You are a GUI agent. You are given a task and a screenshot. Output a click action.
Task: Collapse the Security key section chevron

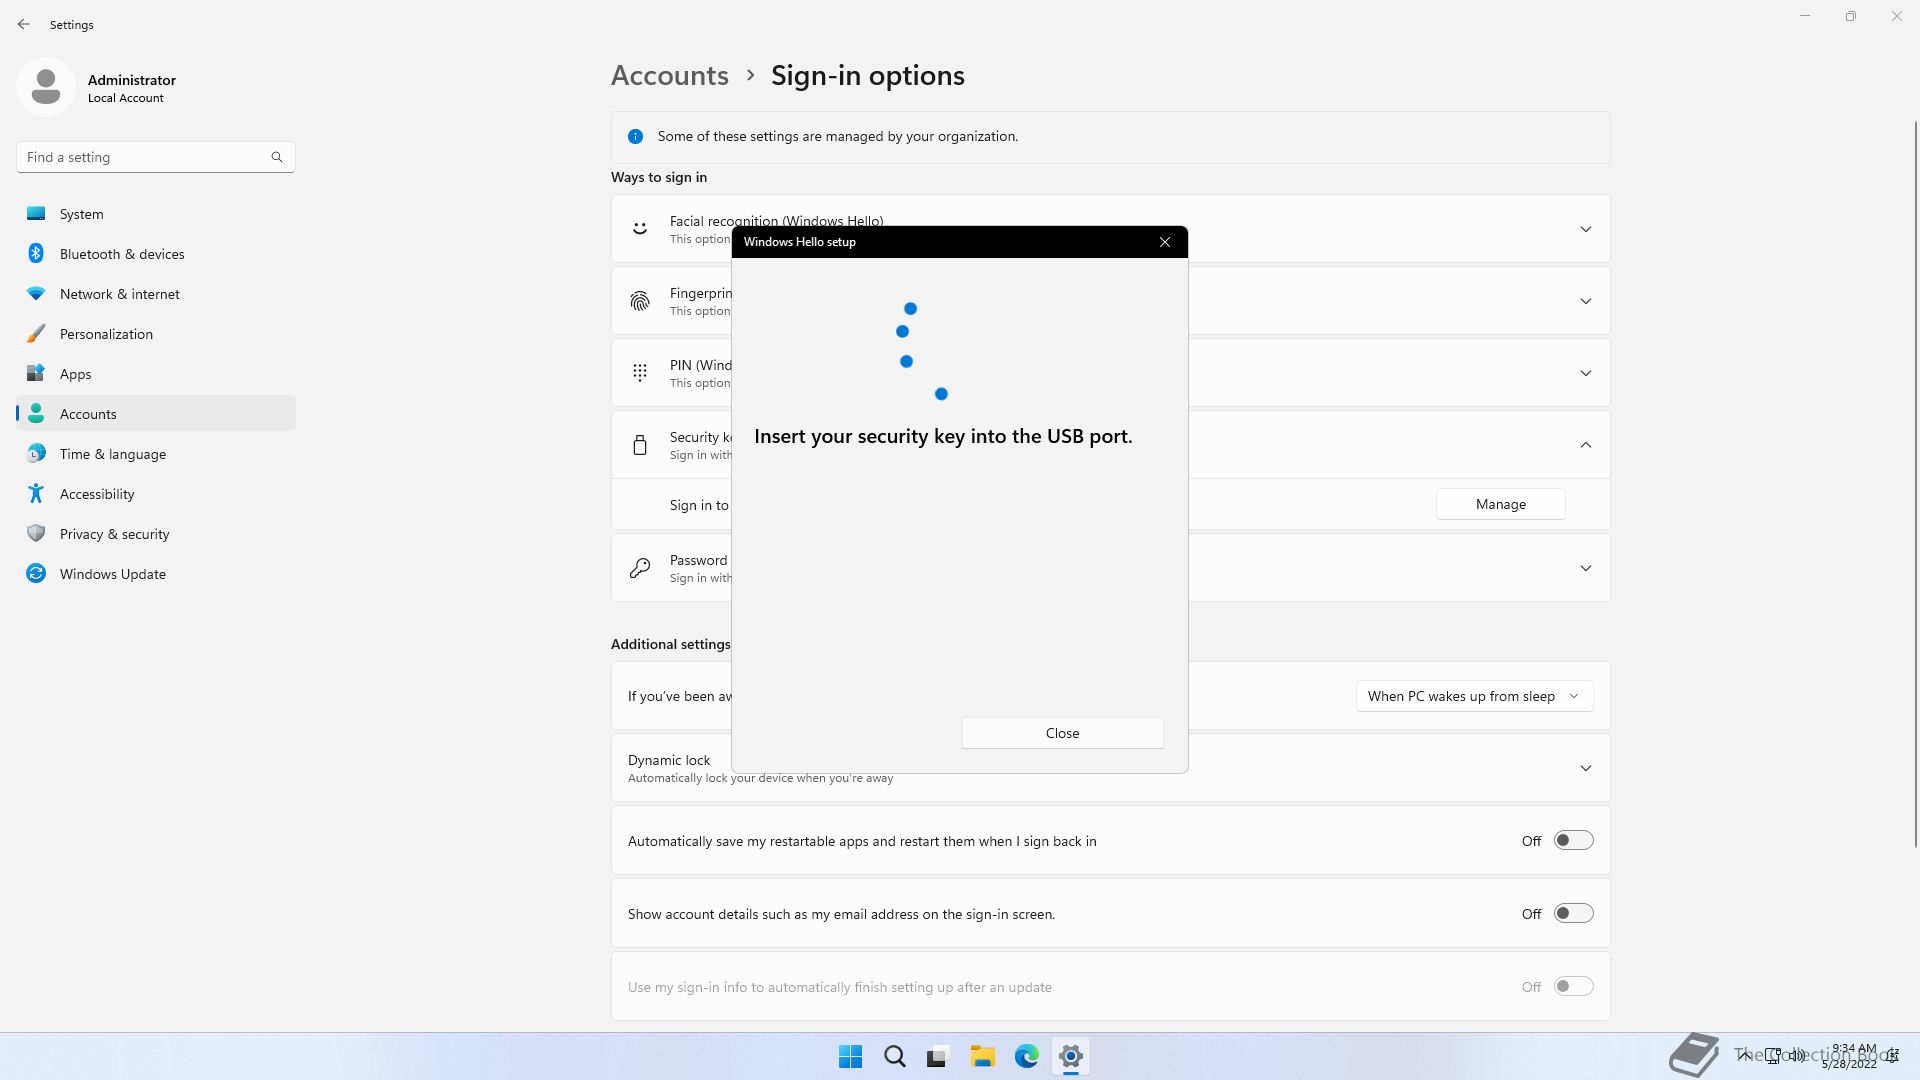(1585, 445)
